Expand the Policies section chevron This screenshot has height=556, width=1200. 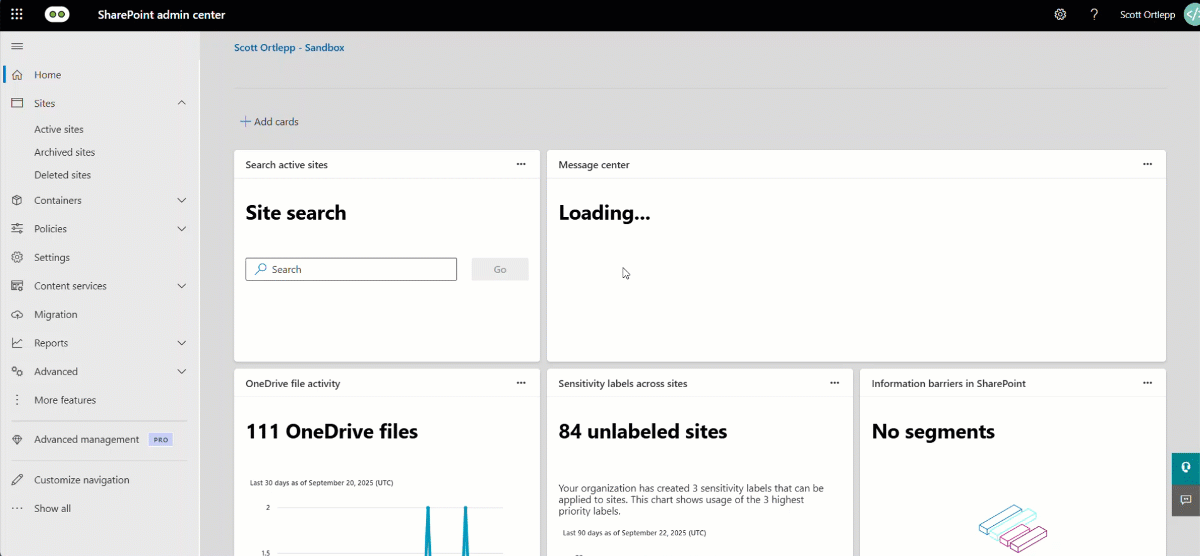pos(182,229)
